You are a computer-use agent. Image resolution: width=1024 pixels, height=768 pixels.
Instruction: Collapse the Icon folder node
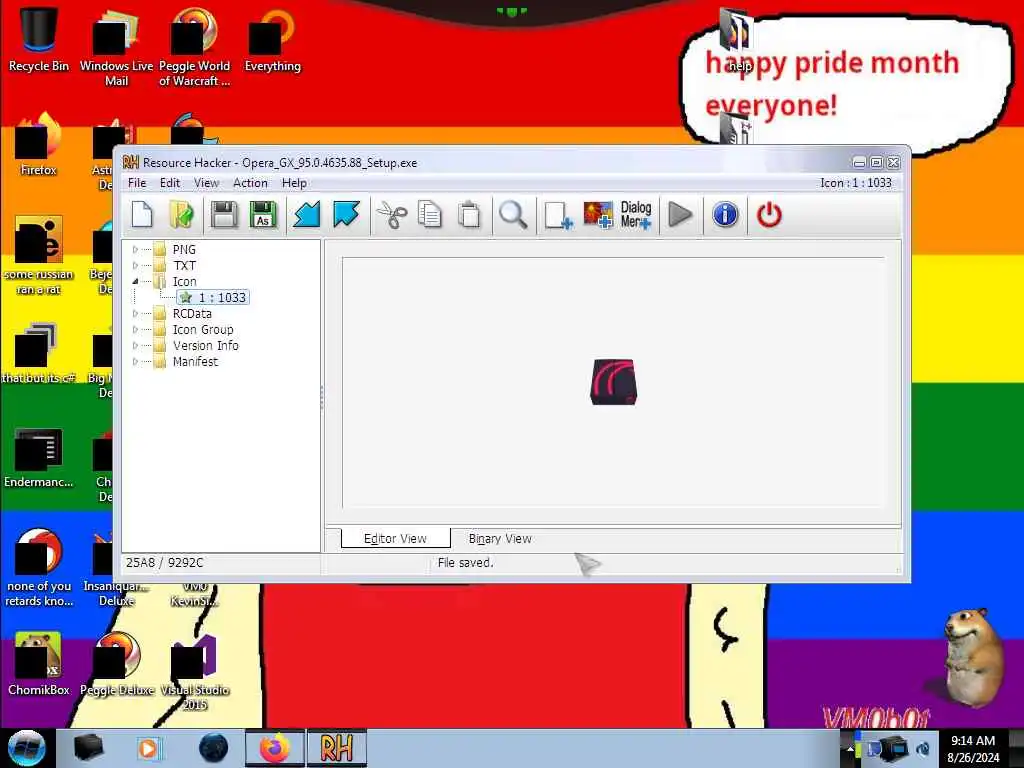[x=135, y=281]
